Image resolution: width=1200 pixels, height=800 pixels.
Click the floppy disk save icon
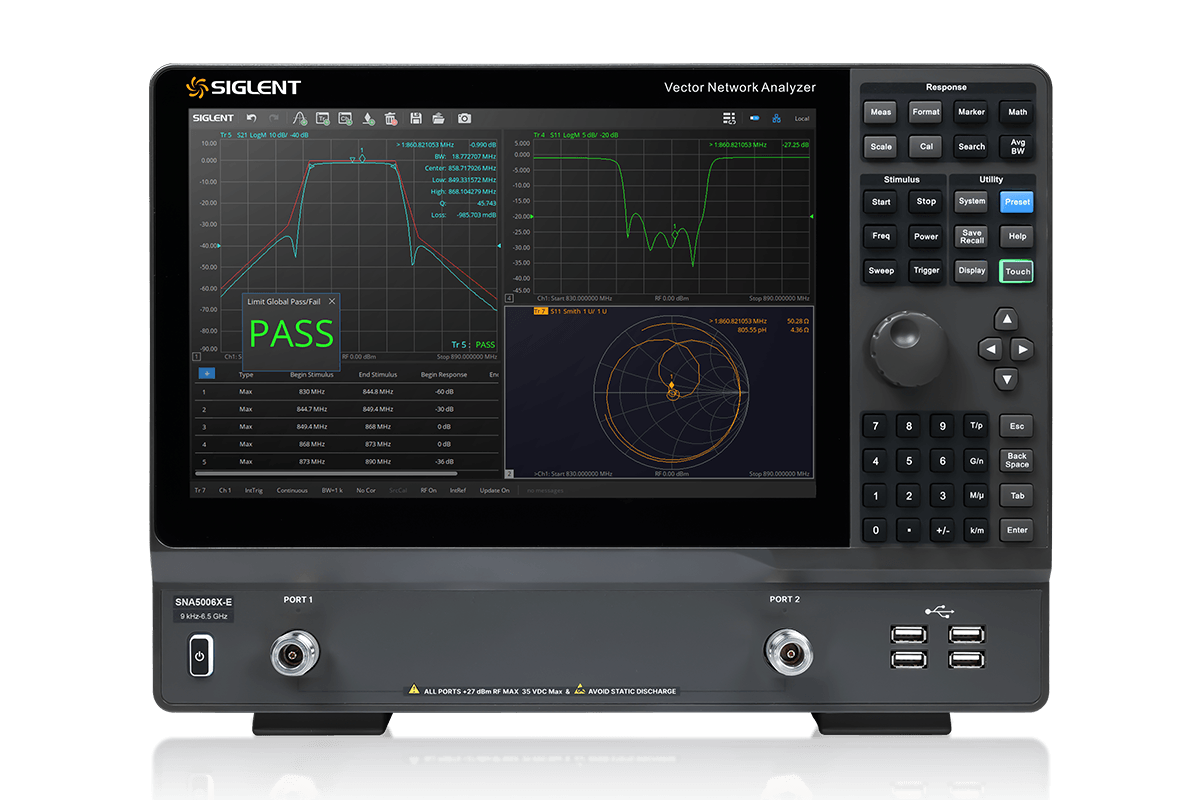point(416,118)
